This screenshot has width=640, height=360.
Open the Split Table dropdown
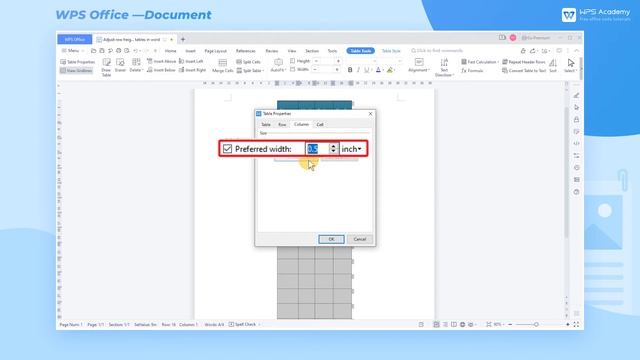coord(250,71)
